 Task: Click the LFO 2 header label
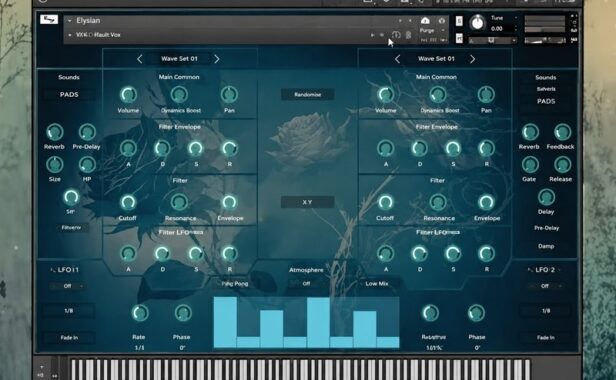point(545,270)
